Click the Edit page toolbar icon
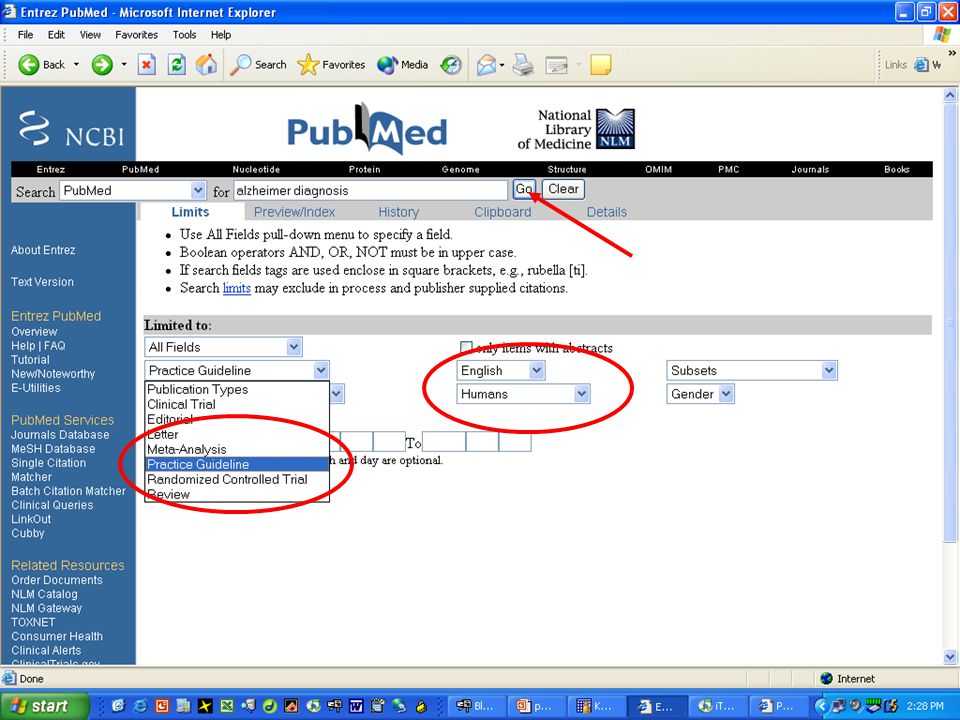 557,65
